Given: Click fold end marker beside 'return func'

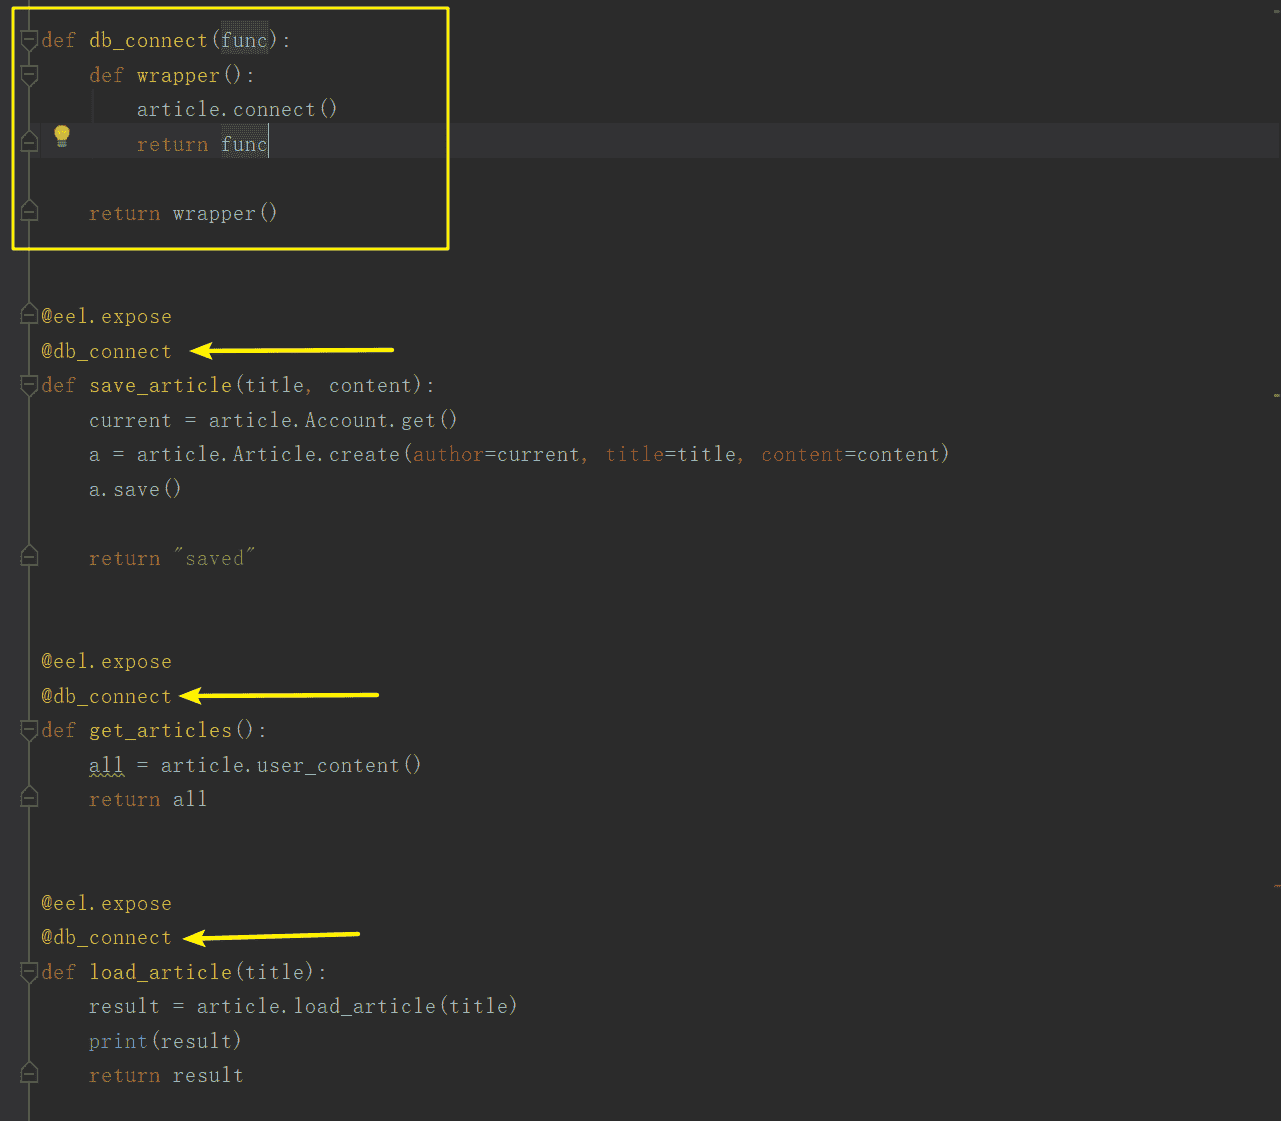Looking at the screenshot, I should click(29, 144).
